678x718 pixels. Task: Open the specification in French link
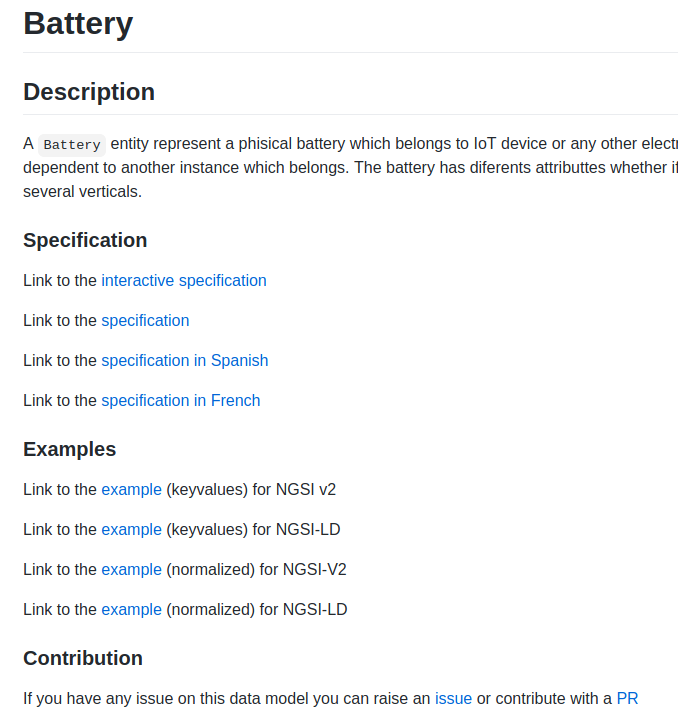[x=181, y=401]
